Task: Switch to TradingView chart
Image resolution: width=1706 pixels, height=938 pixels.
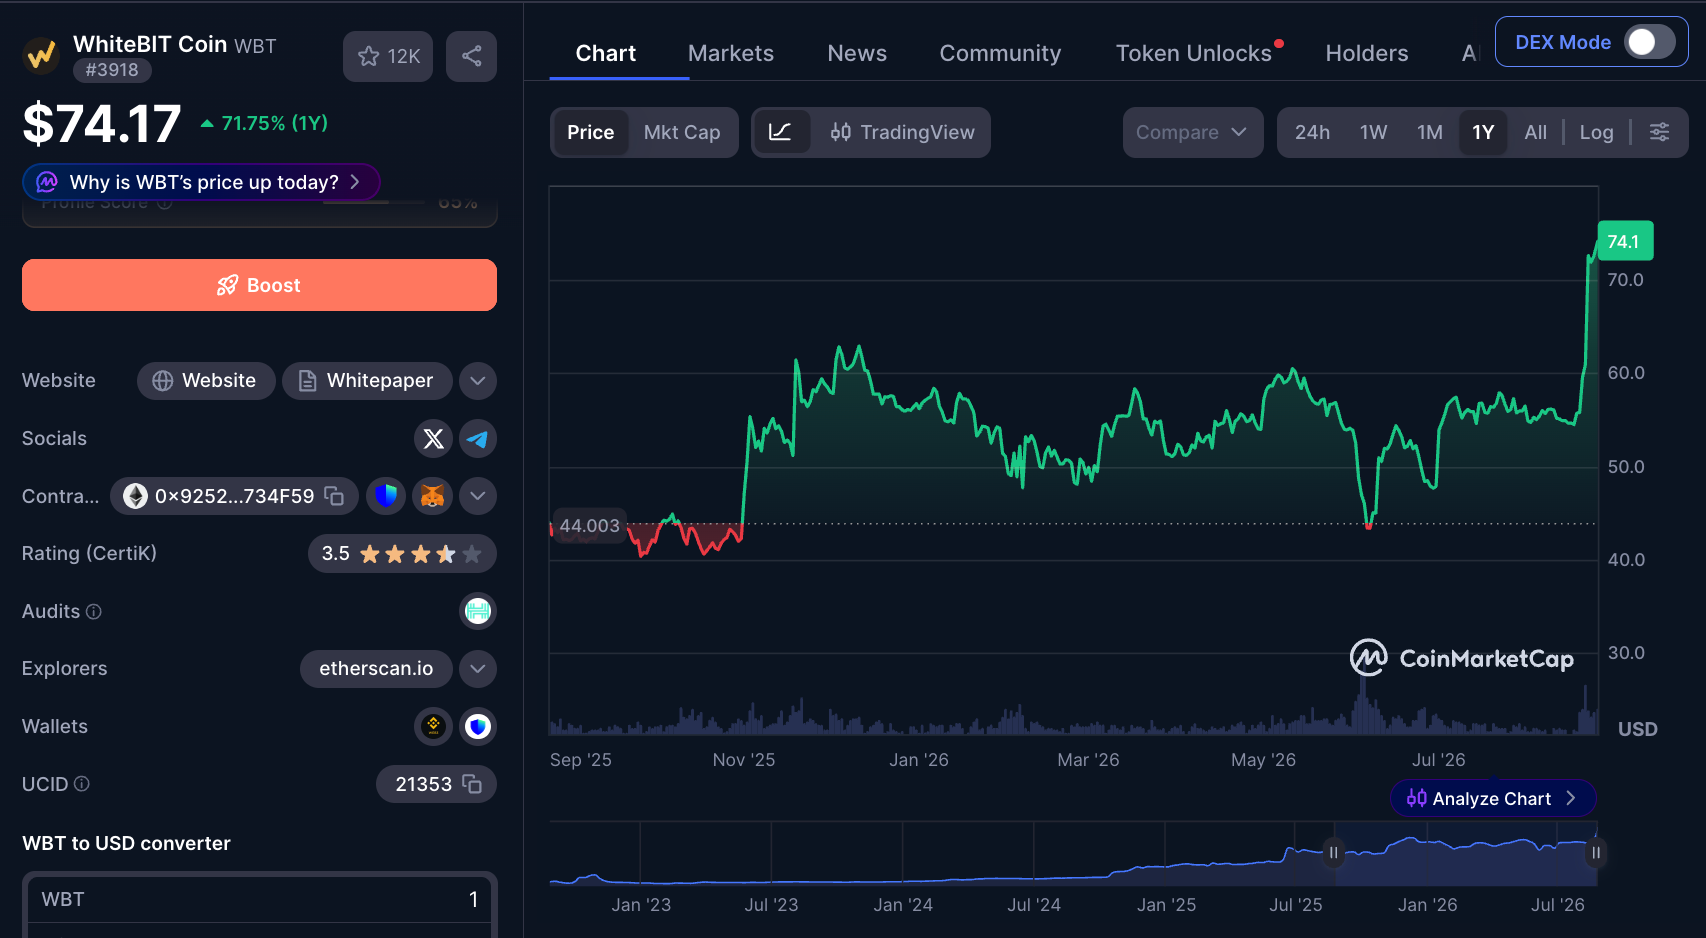Action: (x=902, y=132)
